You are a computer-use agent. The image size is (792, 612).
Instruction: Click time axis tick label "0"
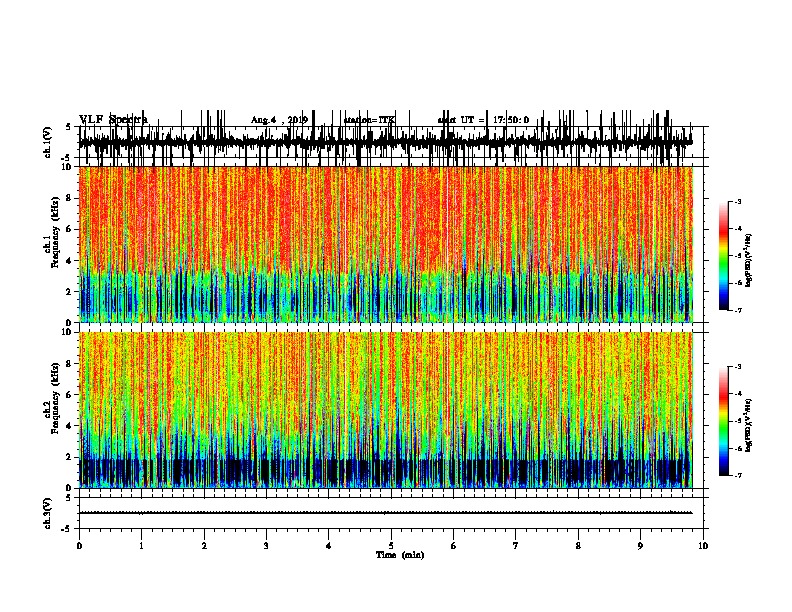coord(79,546)
